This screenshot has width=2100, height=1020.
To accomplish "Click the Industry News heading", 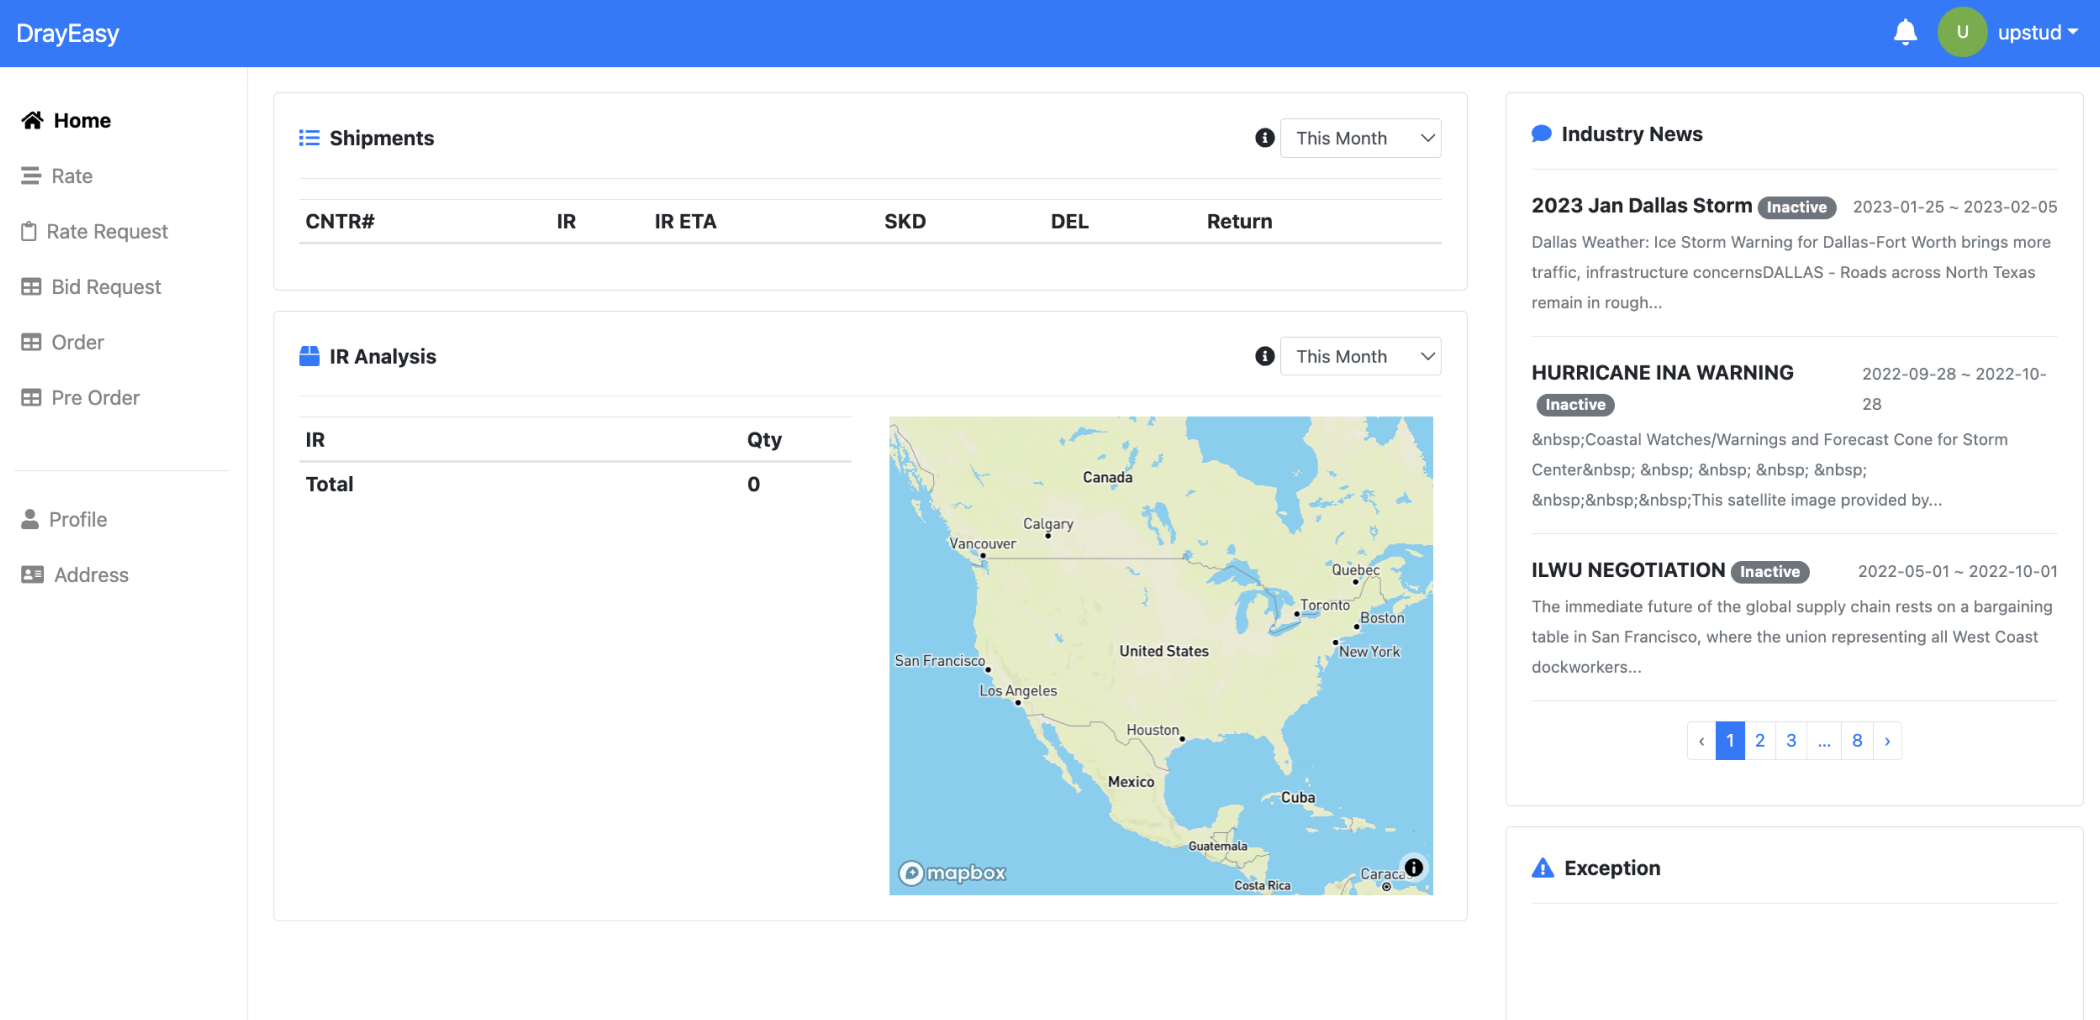I will [1632, 134].
